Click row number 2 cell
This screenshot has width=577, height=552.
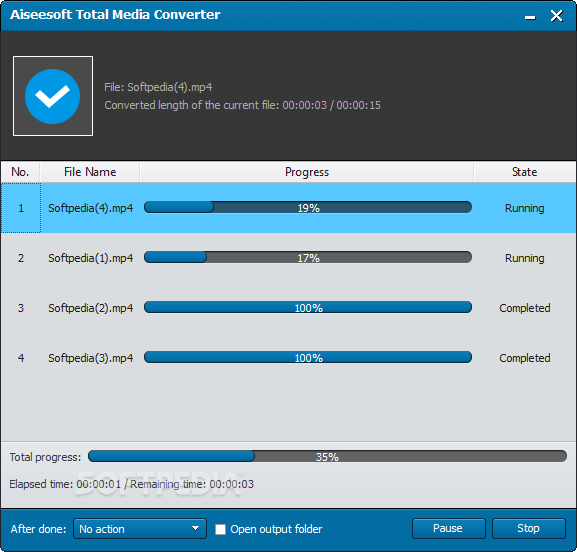click(x=21, y=258)
